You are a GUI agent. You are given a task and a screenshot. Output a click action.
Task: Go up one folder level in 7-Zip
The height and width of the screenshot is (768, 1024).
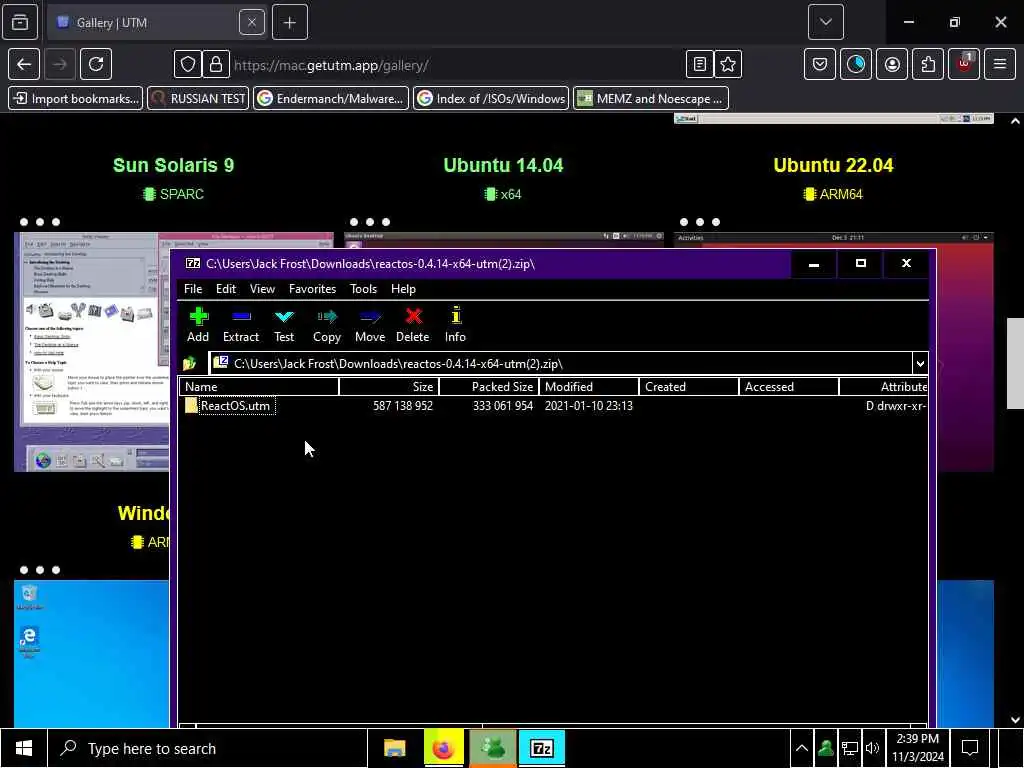click(190, 364)
